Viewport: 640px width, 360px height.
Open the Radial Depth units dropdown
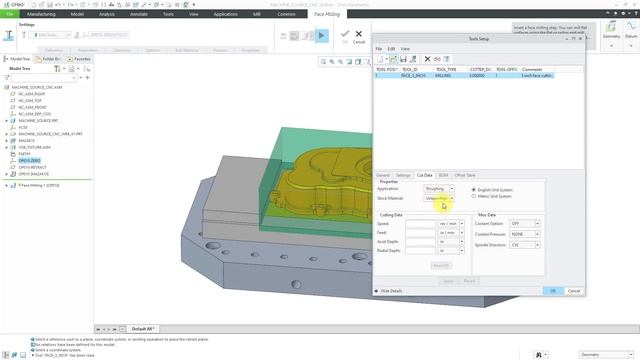click(462, 251)
